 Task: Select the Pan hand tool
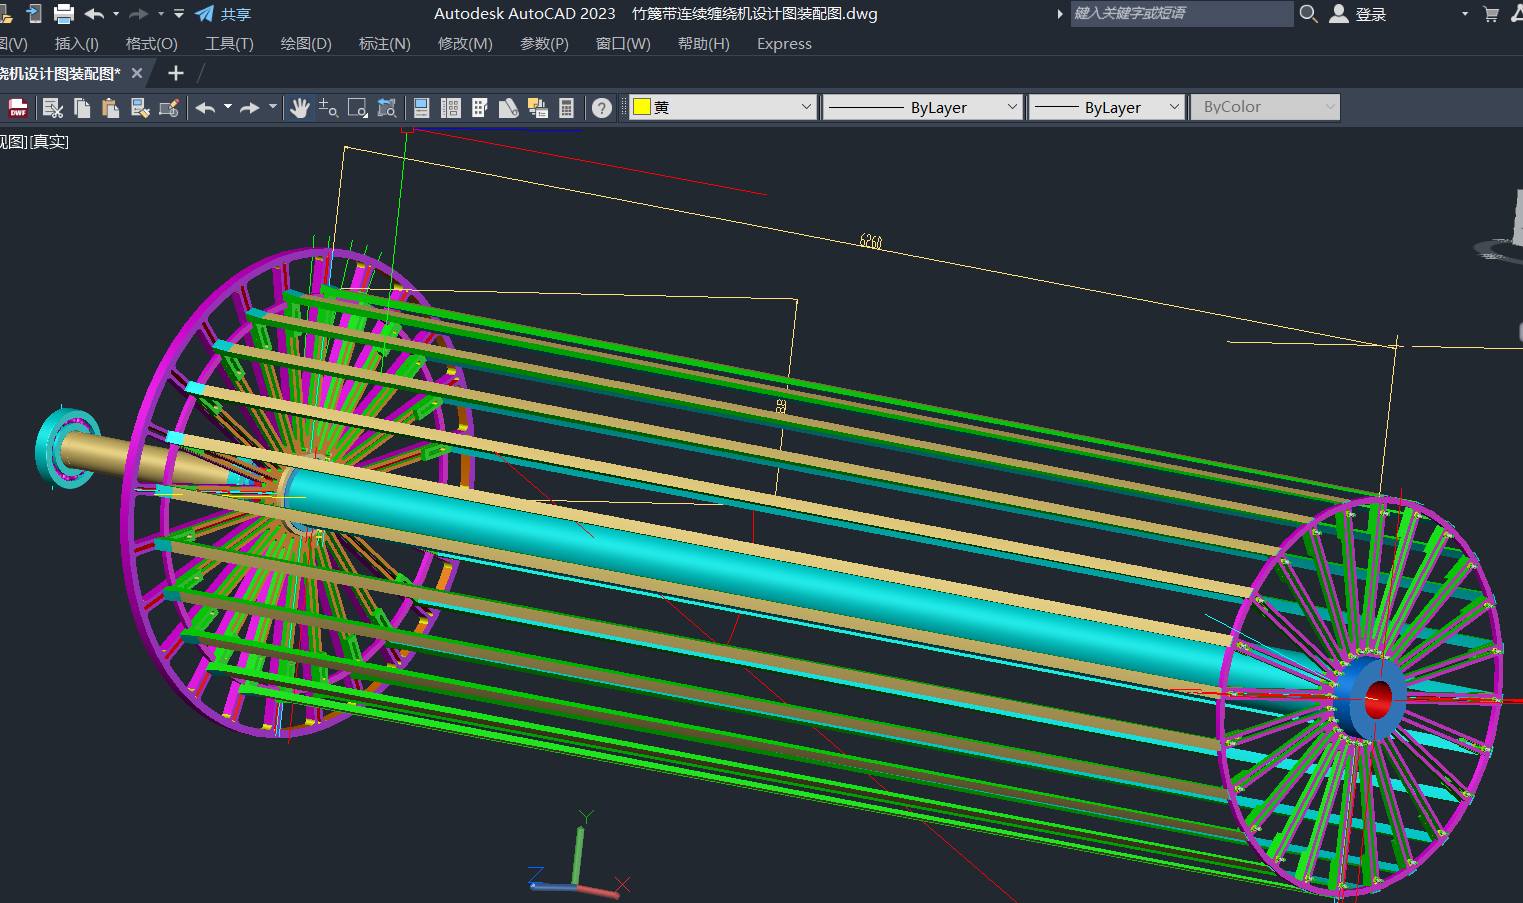coord(299,108)
